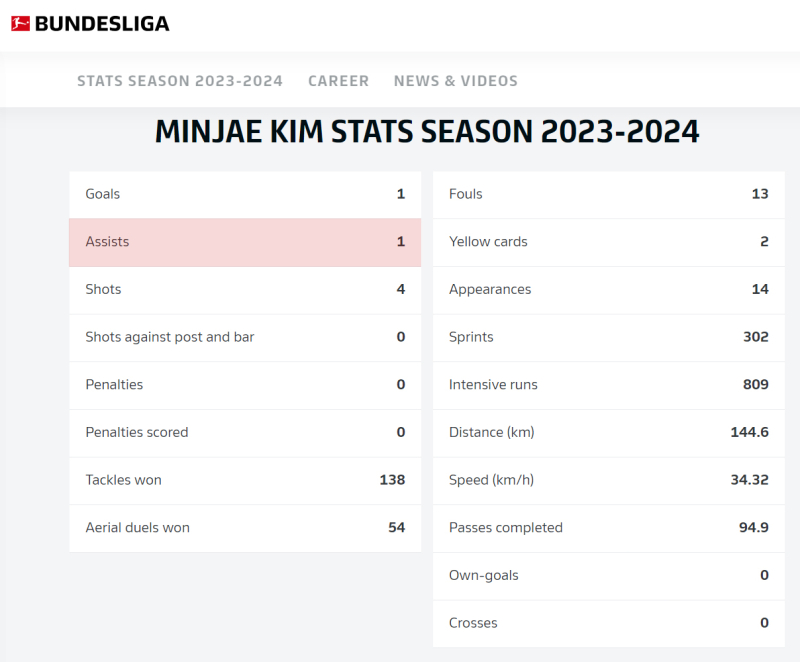Click the Distance (km) row
The height and width of the screenshot is (662, 800).
pyautogui.click(x=609, y=433)
